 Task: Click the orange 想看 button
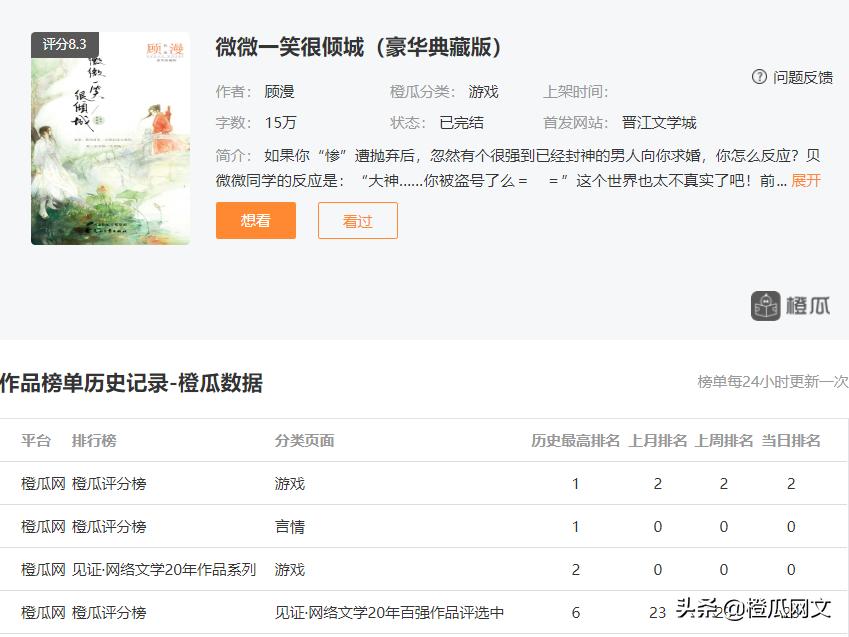point(255,220)
